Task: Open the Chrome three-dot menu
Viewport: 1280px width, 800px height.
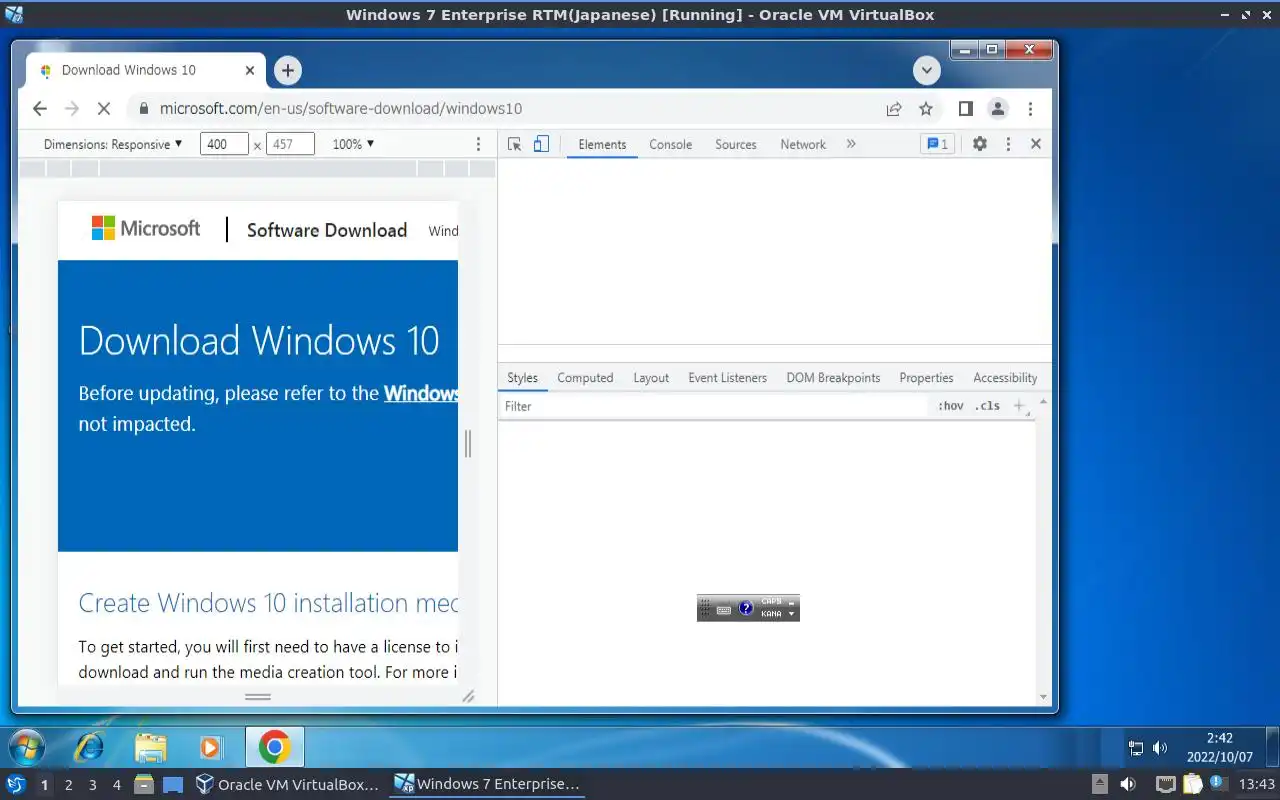Action: [1031, 109]
